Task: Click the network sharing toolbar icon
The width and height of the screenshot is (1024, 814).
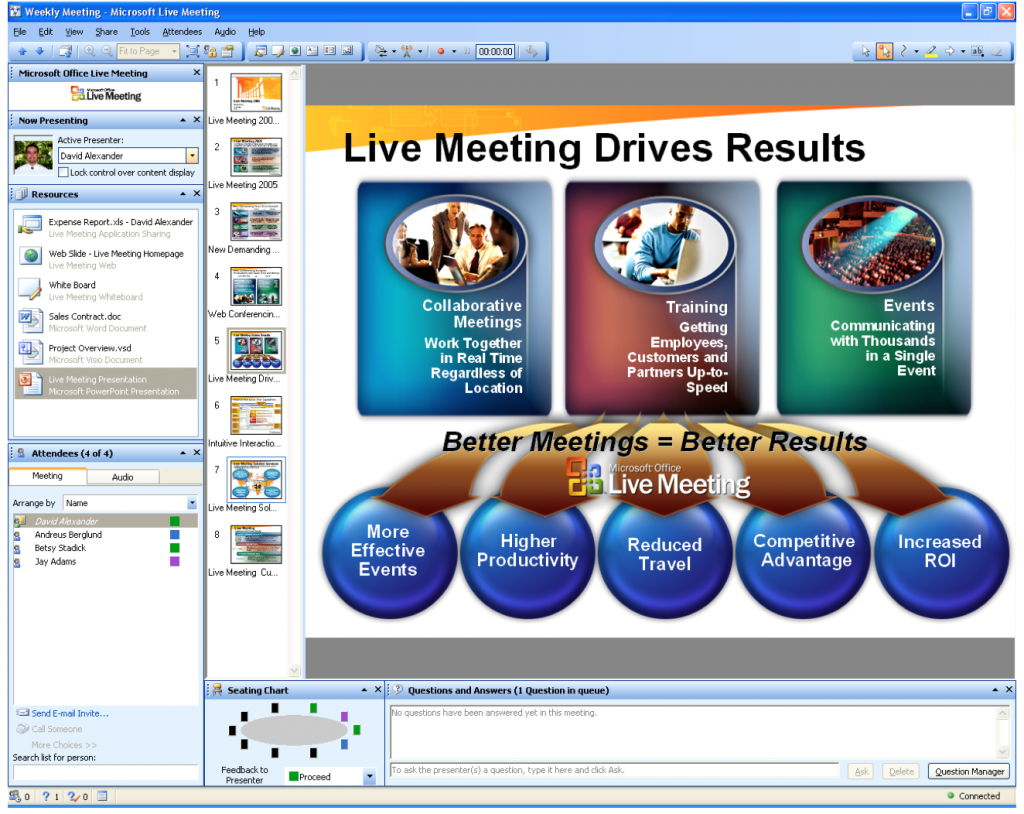Action: point(381,51)
